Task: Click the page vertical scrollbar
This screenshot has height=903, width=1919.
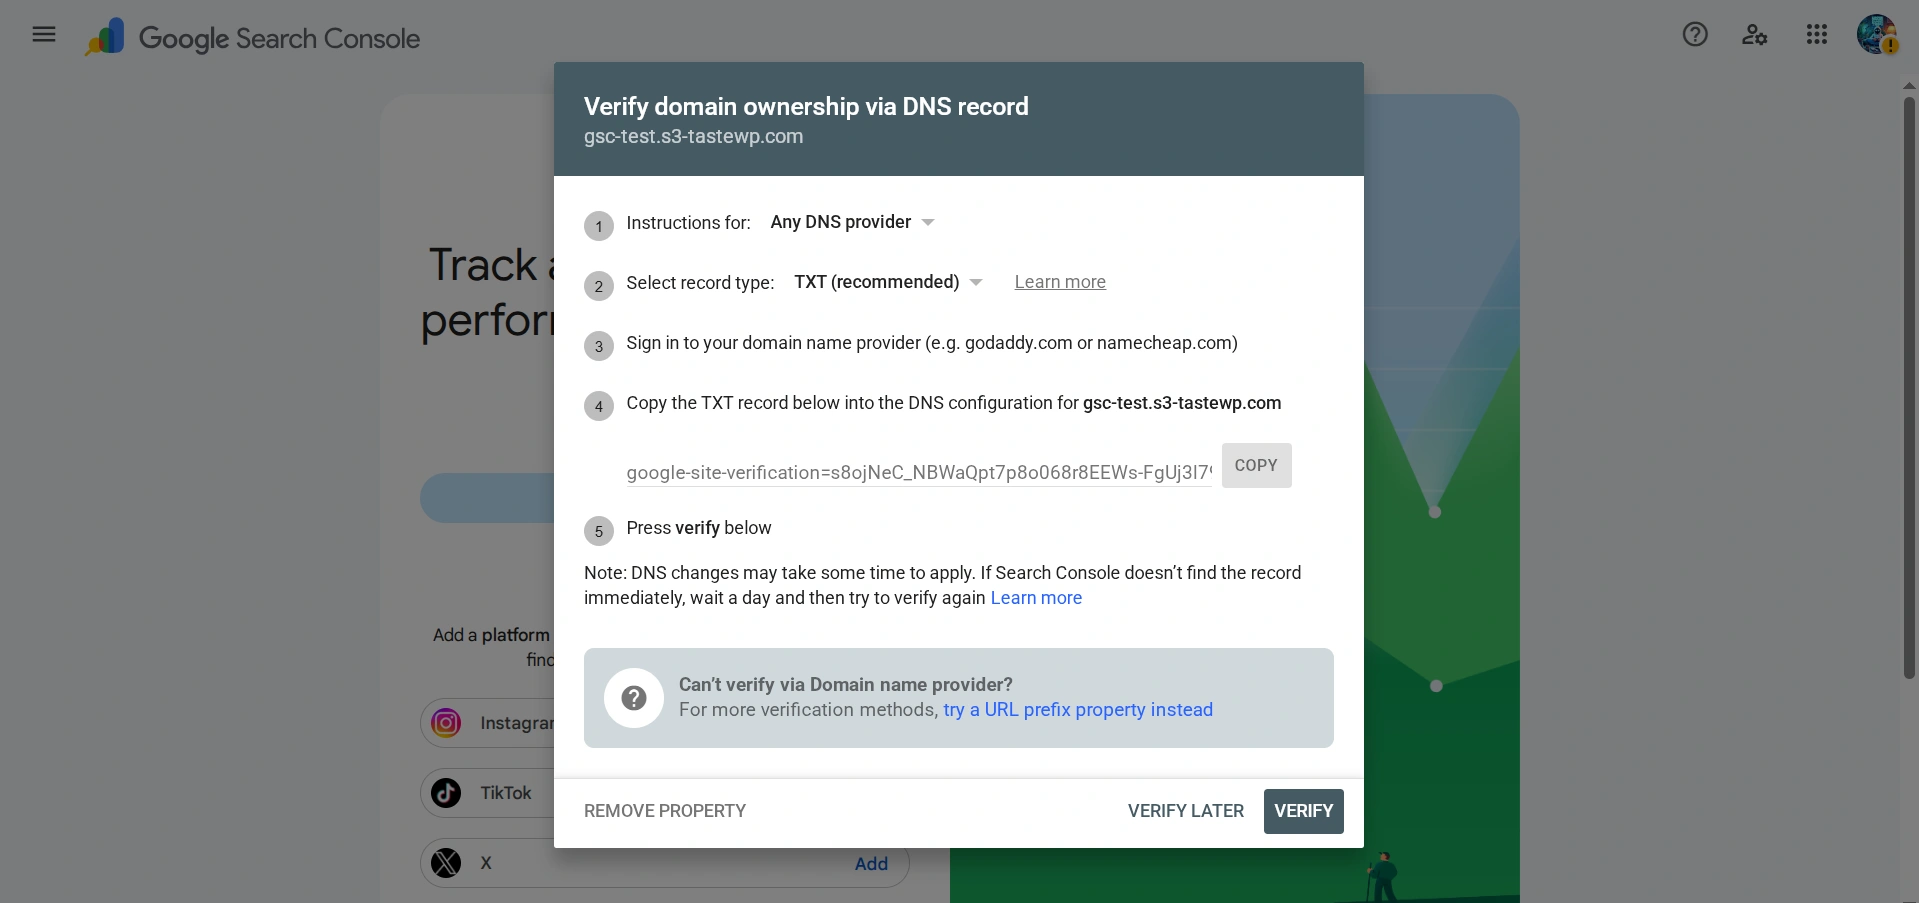Action: pyautogui.click(x=1909, y=387)
